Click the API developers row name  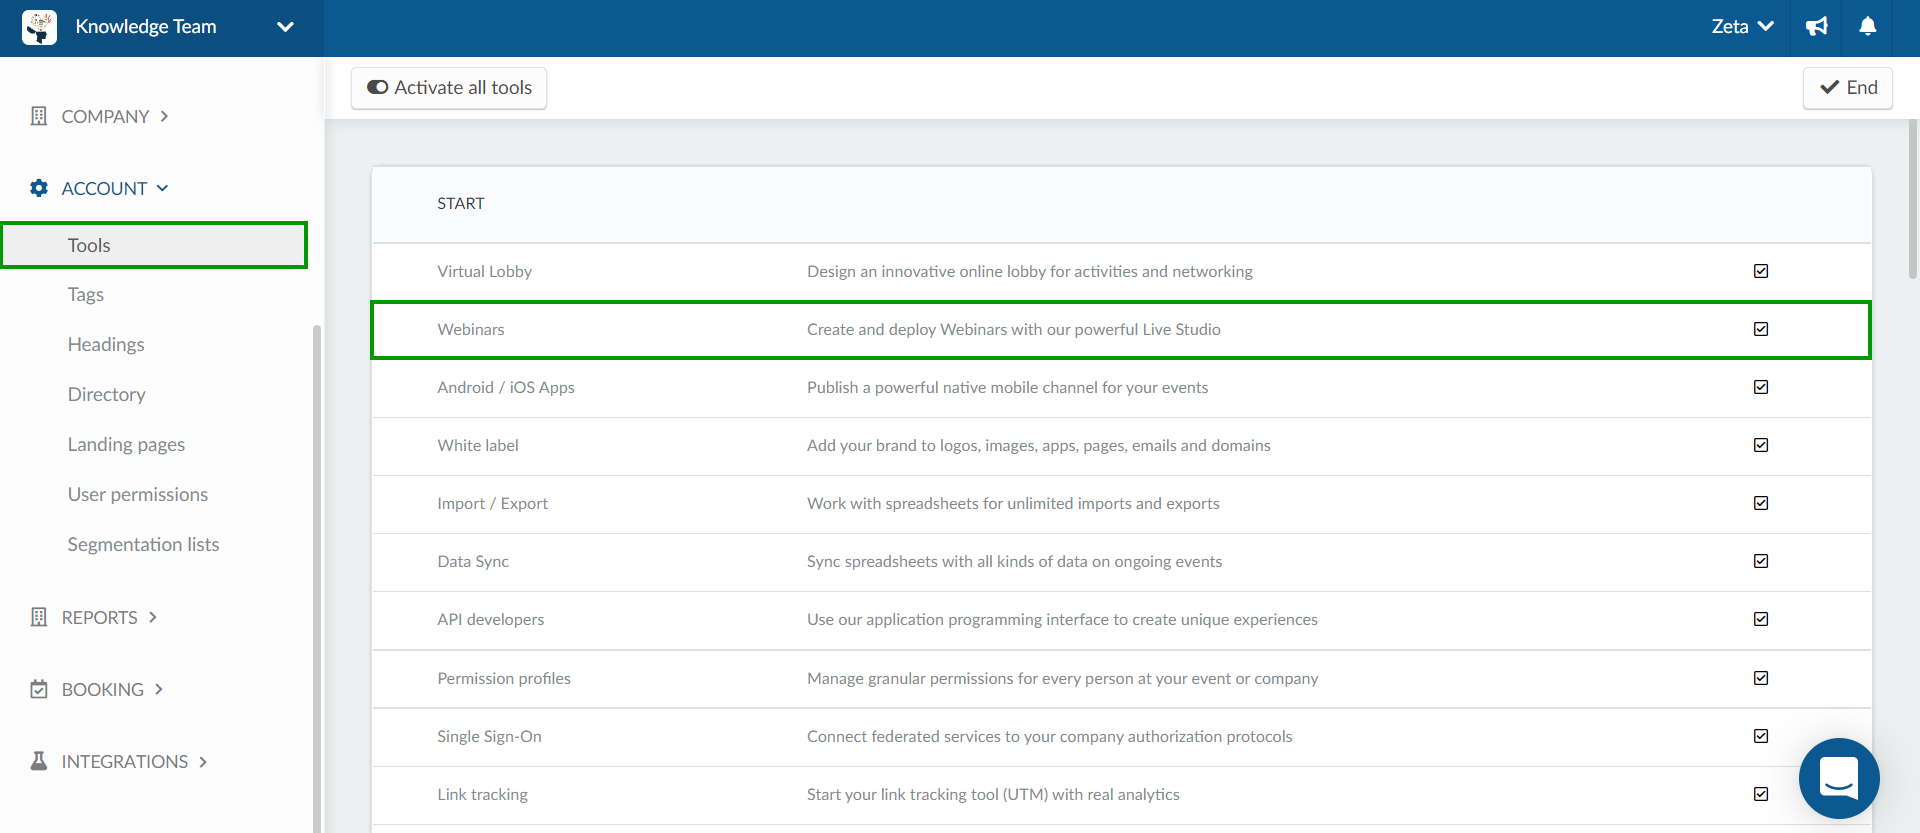[x=491, y=619]
